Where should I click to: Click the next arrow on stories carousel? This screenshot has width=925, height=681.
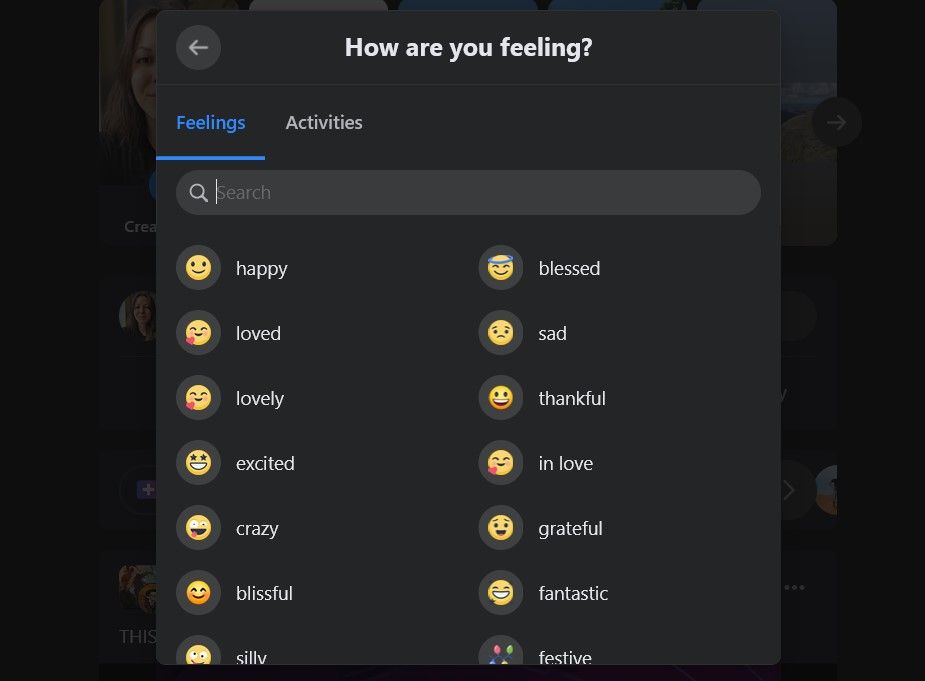(x=836, y=123)
